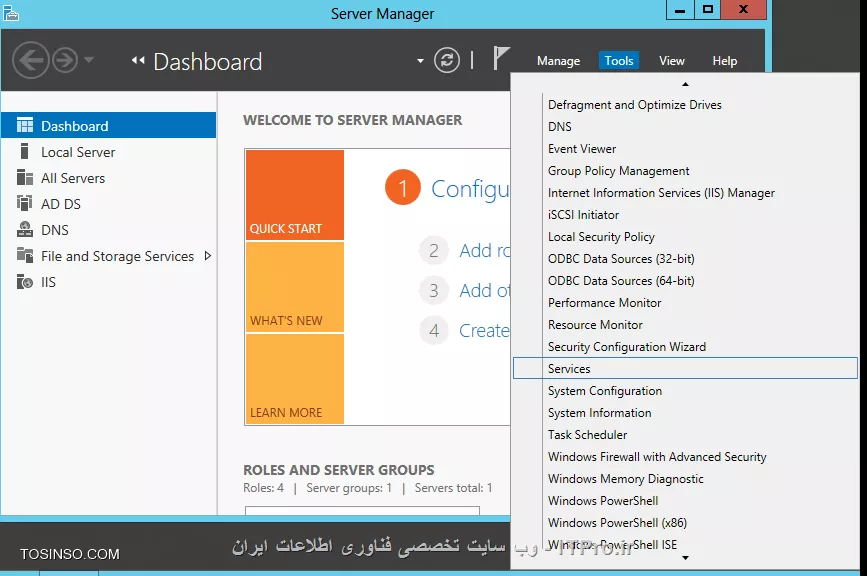Viewport: 867px width, 576px height.
Task: Open the Manage menu
Action: (558, 61)
